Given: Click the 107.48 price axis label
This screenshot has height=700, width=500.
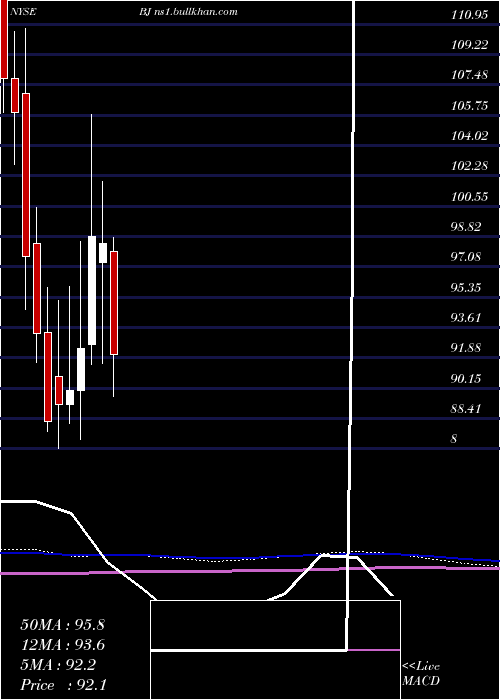Looking at the screenshot, I should point(469,75).
